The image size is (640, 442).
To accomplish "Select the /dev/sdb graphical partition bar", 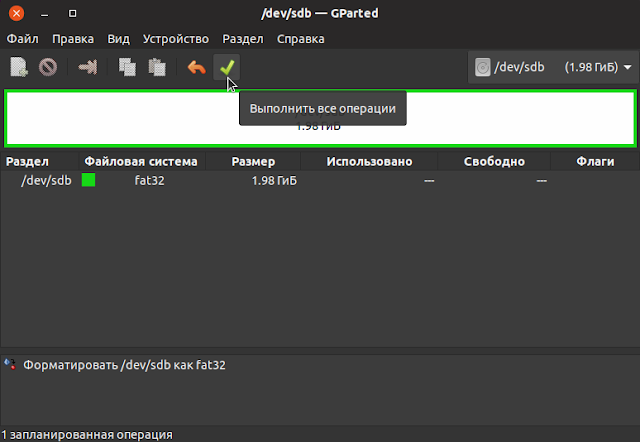I will [x=320, y=118].
